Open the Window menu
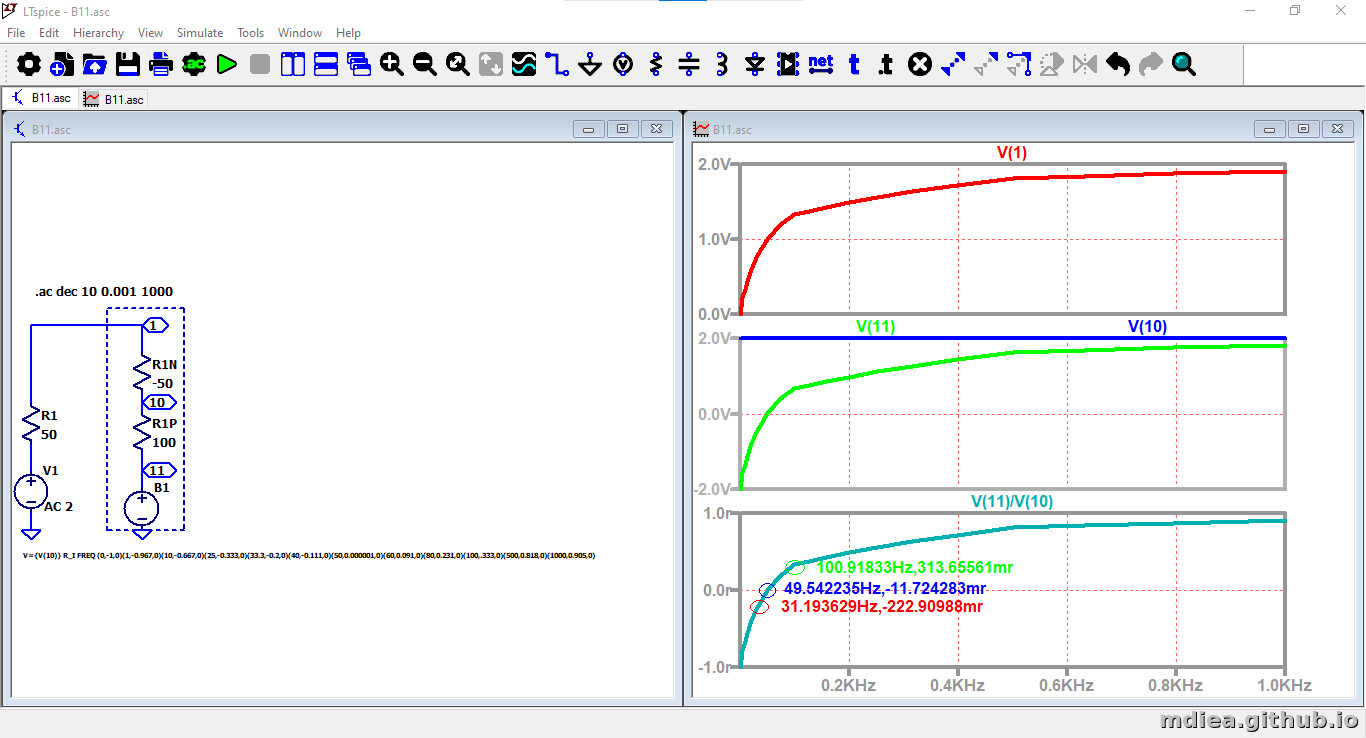Viewport: 1366px width, 738px height. click(x=300, y=33)
